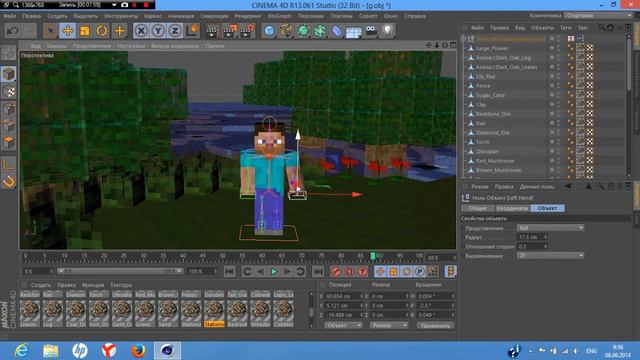Open the viewport Камеры menu
Screen dimensions: 640x360
tap(57, 46)
